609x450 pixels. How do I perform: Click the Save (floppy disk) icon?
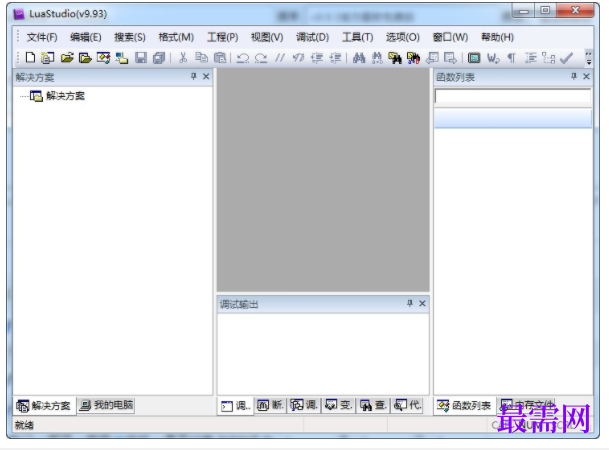(x=141, y=58)
